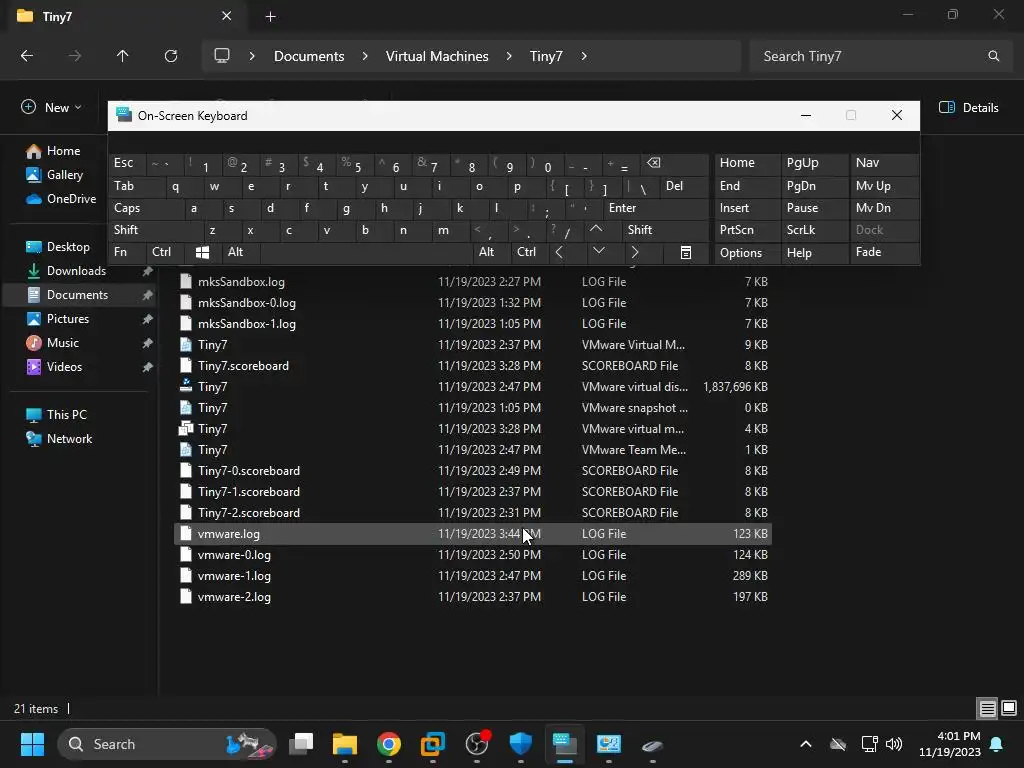Click the Windows logo key on the On-Screen Keyboard
This screenshot has height=768, width=1024.
[x=202, y=252]
